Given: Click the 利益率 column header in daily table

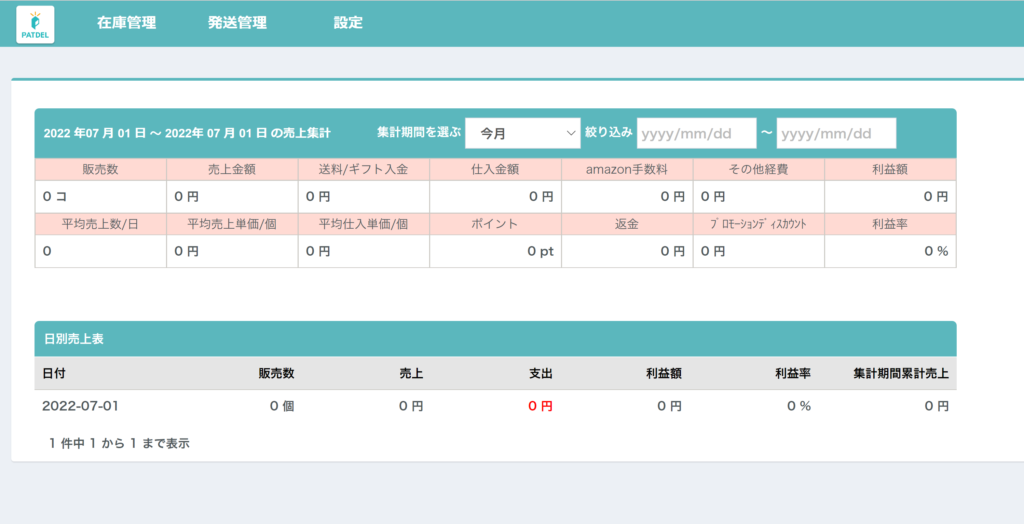Looking at the screenshot, I should 792,373.
